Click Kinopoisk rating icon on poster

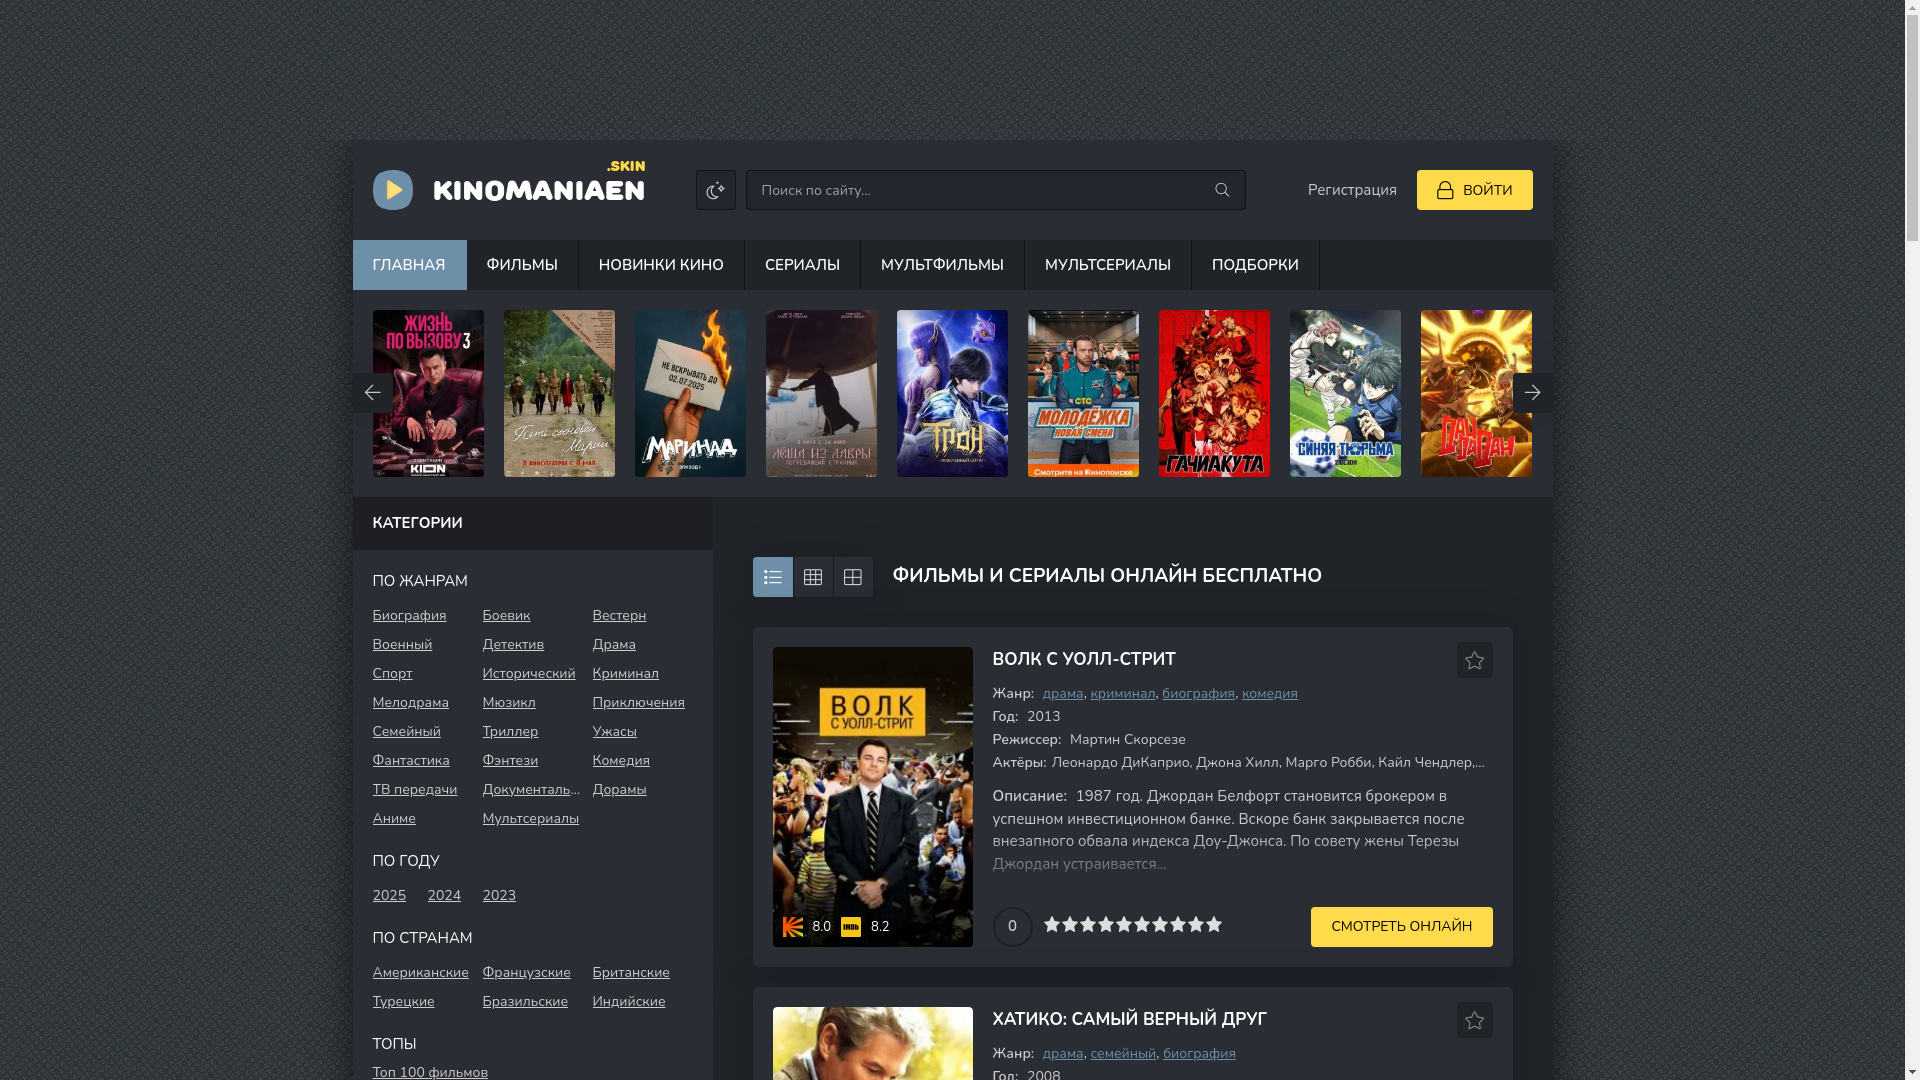793,927
